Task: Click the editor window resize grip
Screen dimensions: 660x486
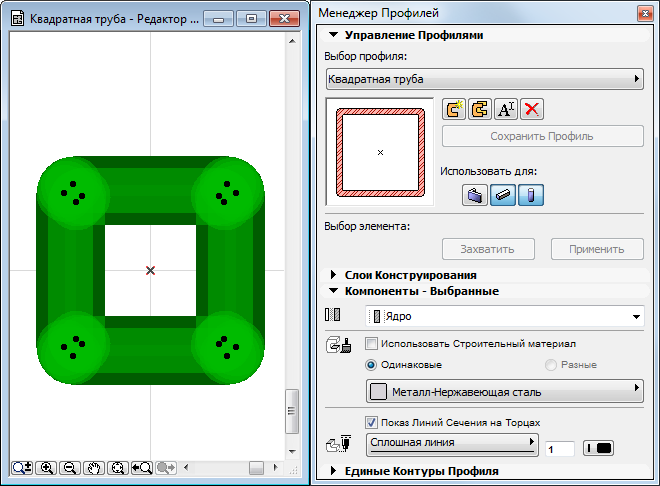Action: (x=293, y=470)
